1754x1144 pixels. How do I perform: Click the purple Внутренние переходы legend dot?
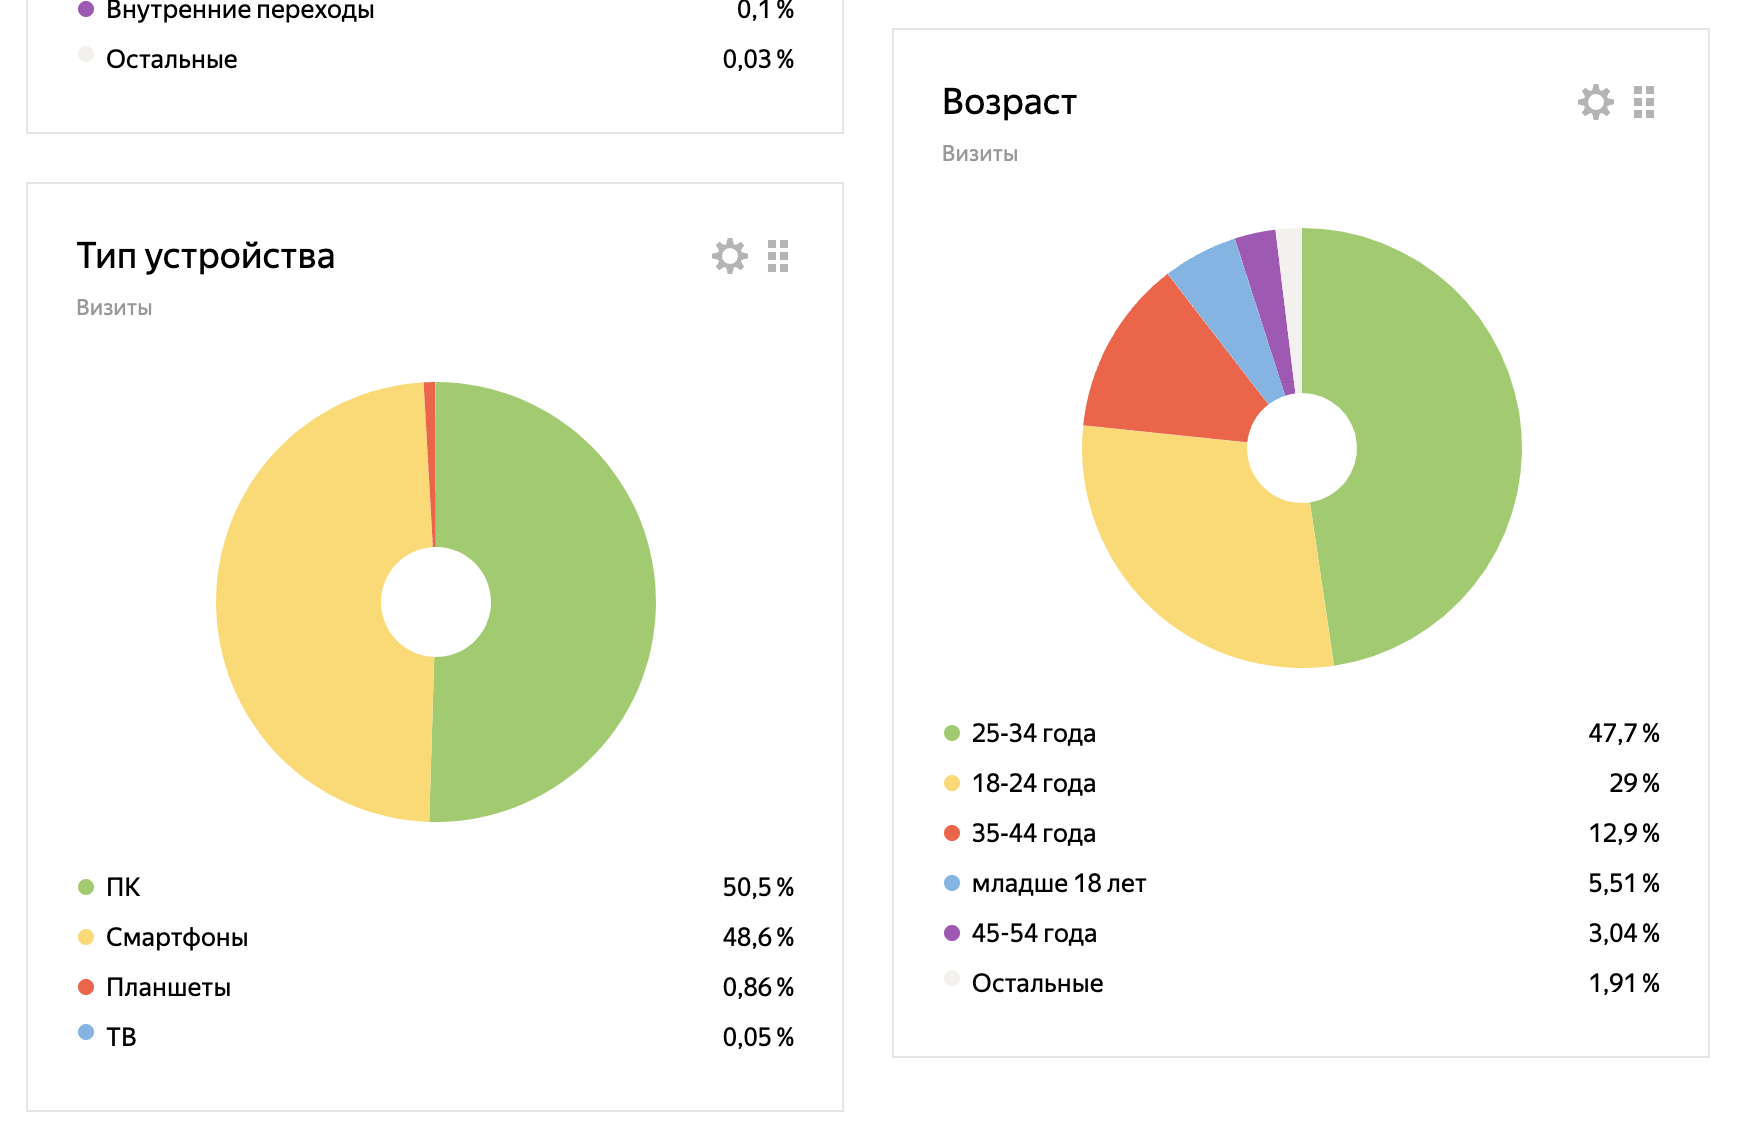click(x=86, y=9)
